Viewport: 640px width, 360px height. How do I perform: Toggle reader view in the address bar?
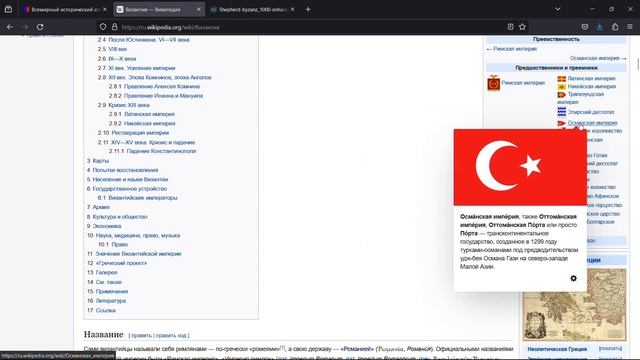(510, 27)
